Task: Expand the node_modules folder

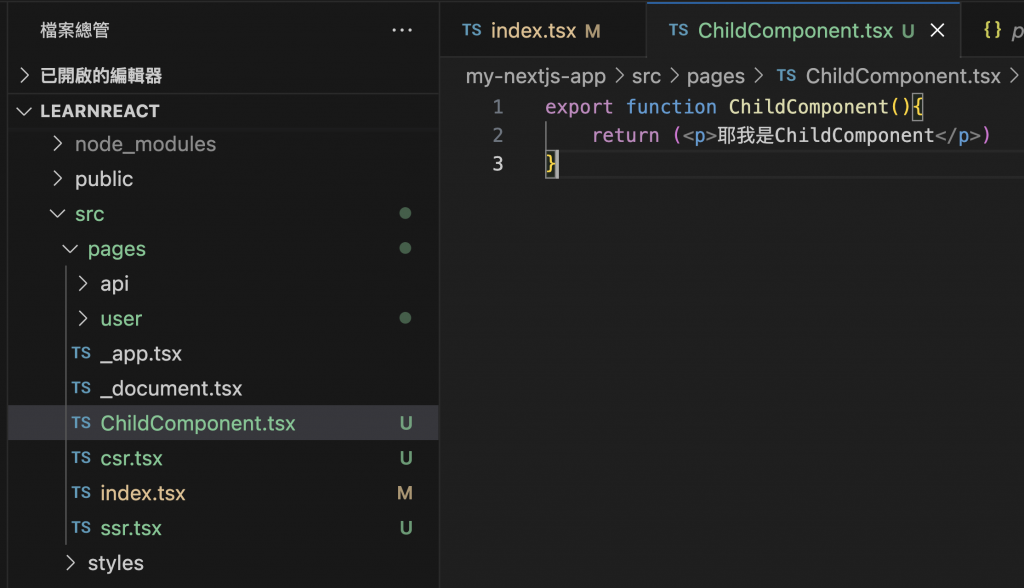Action: (58, 144)
